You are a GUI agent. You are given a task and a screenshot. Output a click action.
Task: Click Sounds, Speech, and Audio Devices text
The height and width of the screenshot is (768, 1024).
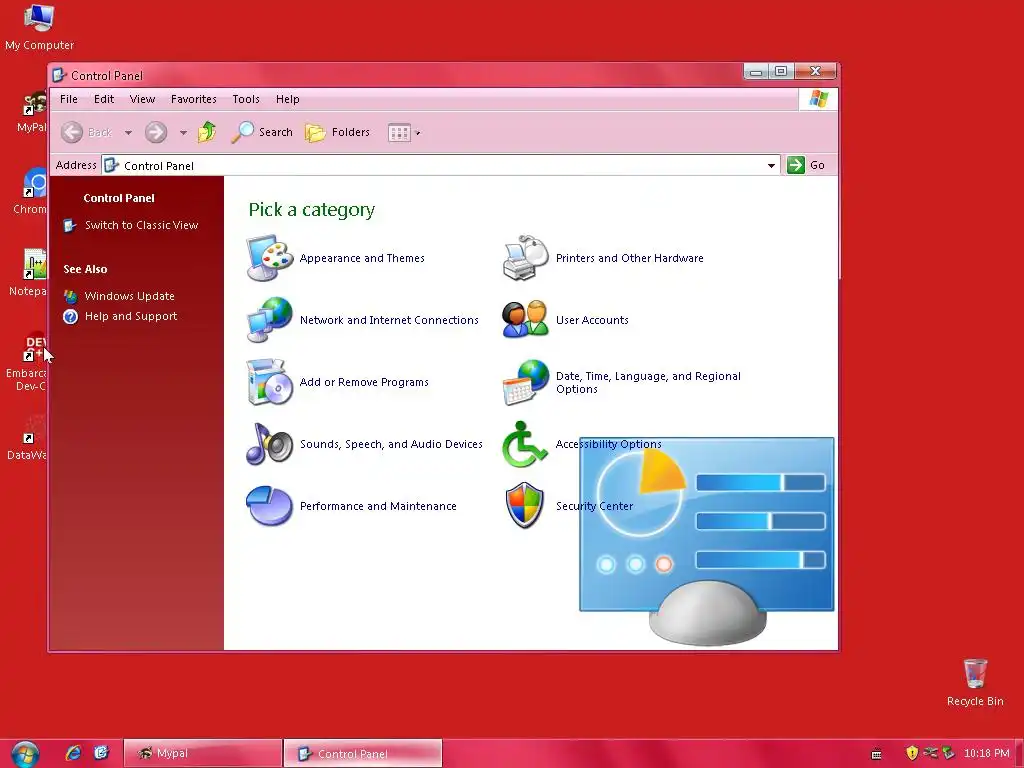coord(391,444)
